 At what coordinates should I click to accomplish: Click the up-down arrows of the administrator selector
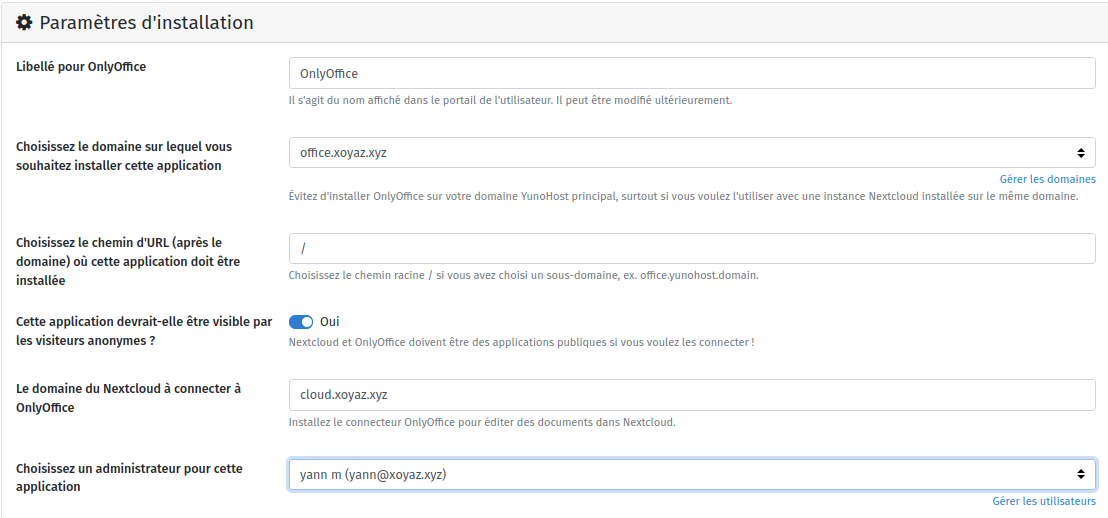[x=1080, y=474]
